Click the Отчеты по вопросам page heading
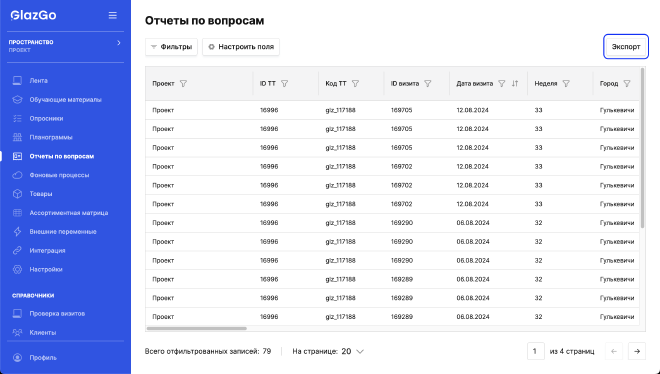Image resolution: width=660 pixels, height=374 pixels. (x=205, y=21)
